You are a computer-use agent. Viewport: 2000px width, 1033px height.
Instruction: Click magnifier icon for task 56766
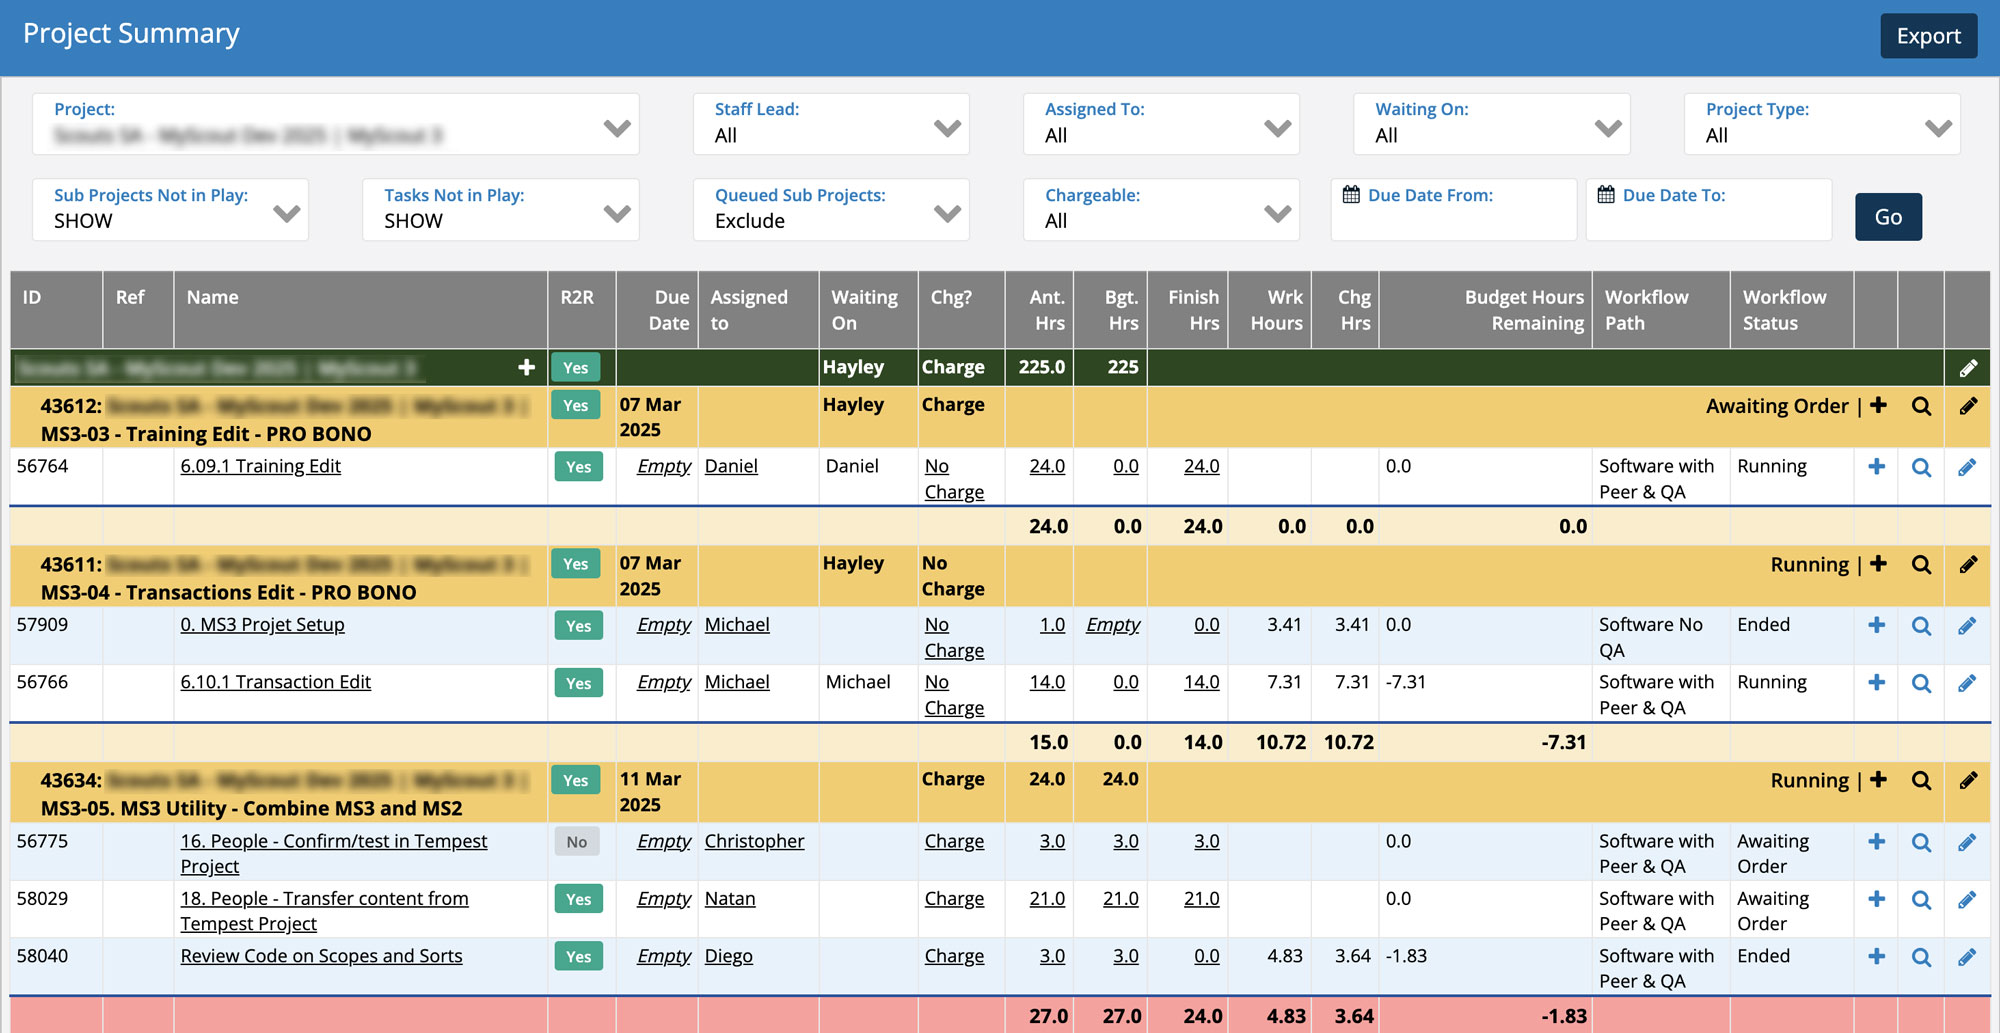pyautogui.click(x=1921, y=684)
